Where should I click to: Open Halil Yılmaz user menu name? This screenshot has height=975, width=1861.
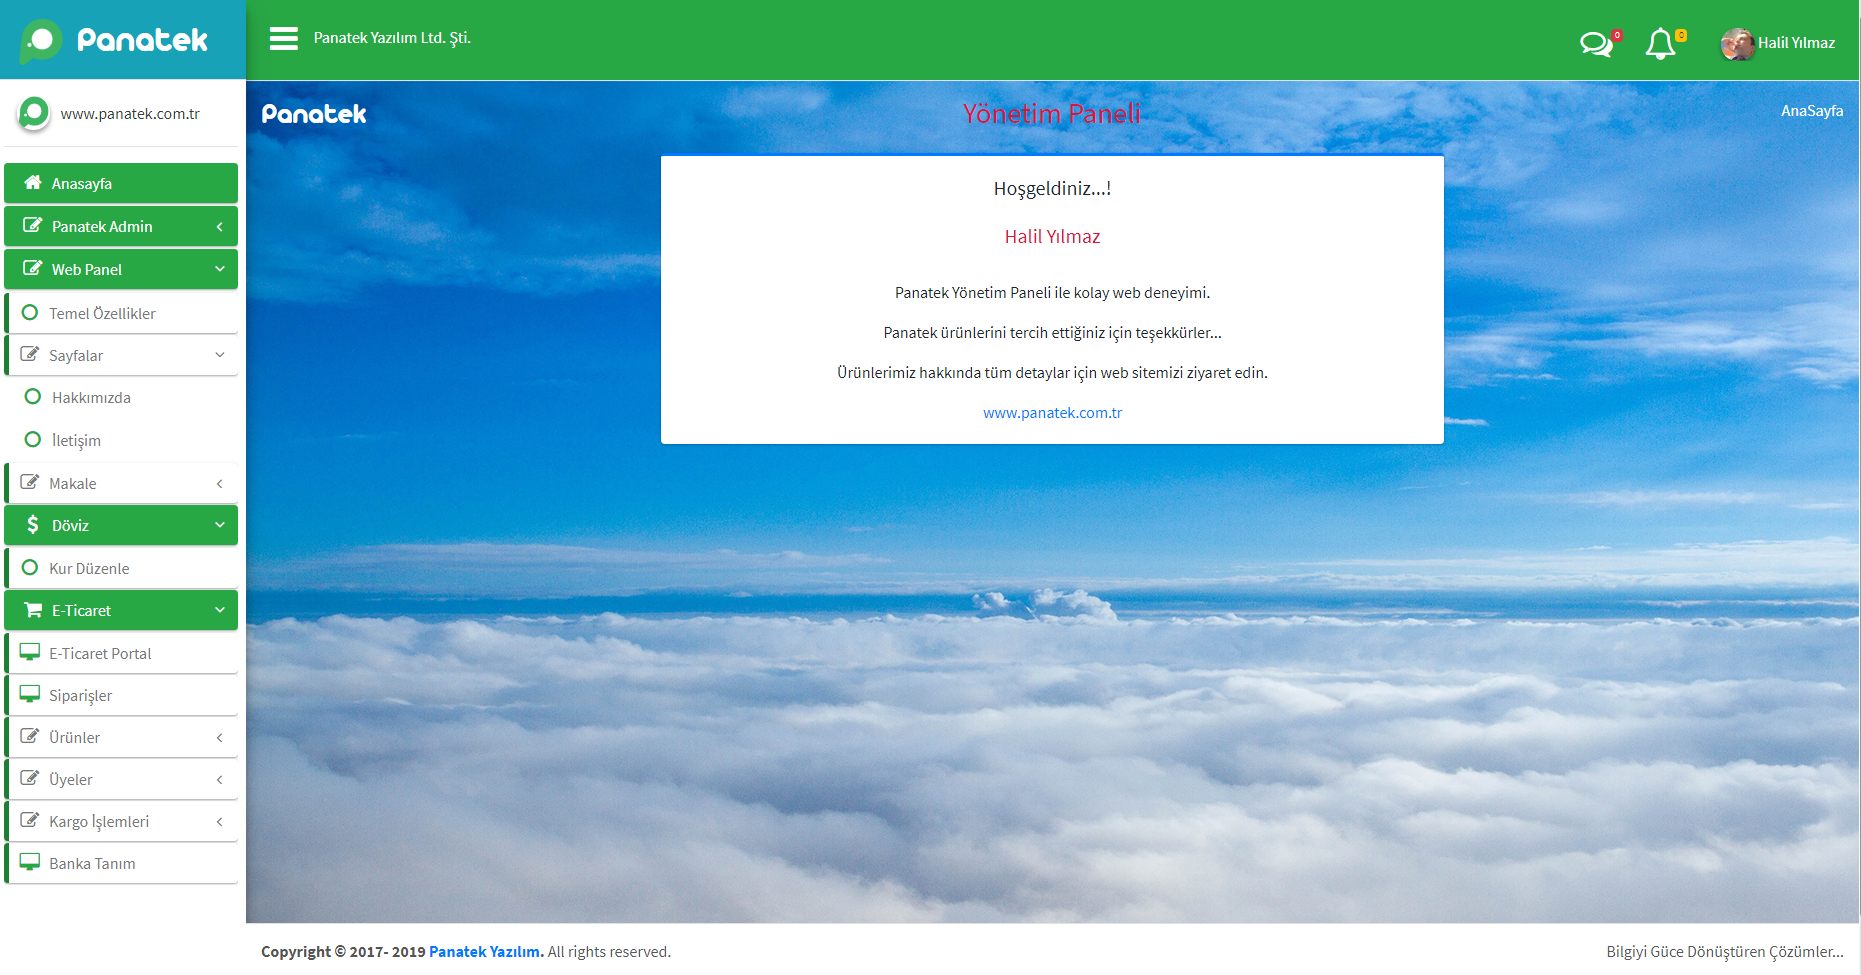point(1796,43)
